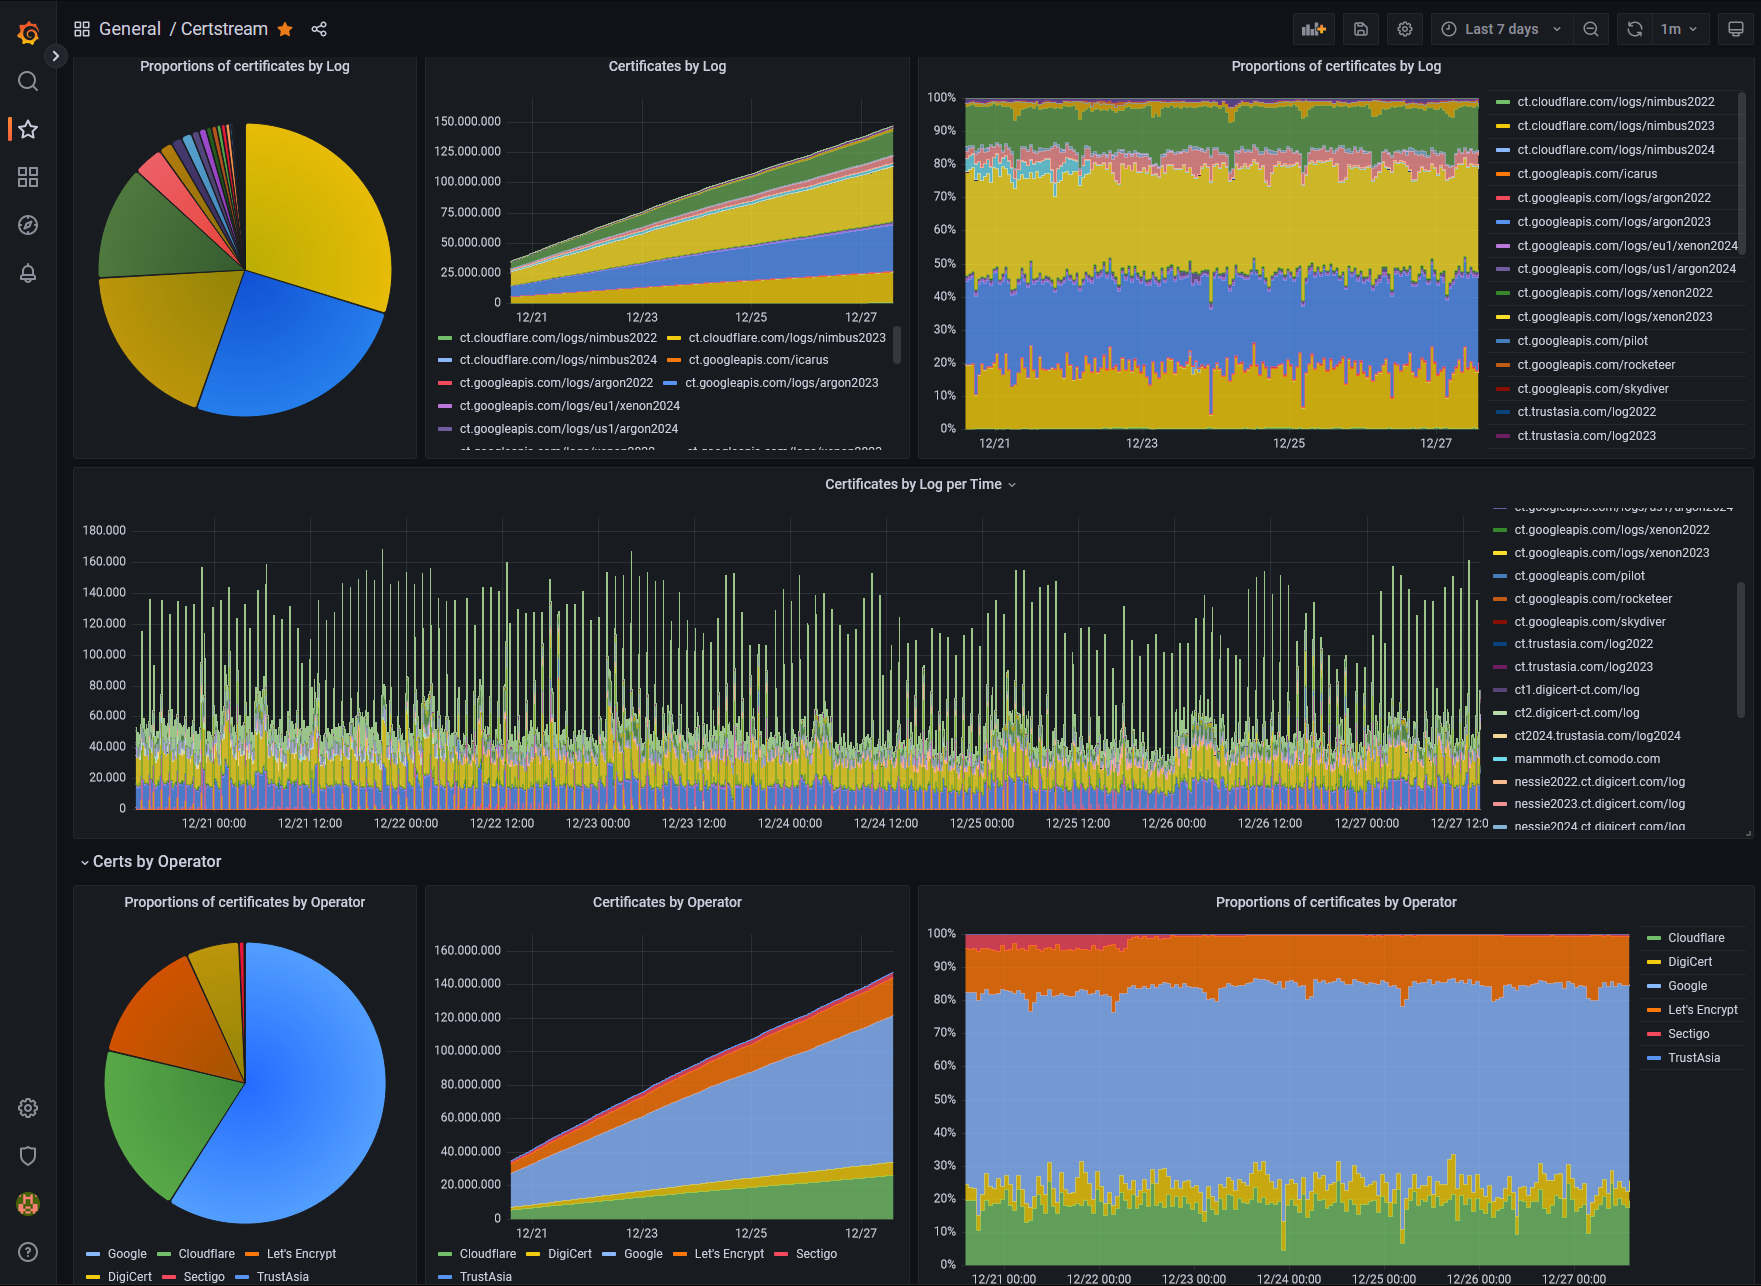Open dashboard settings gear

[1404, 28]
